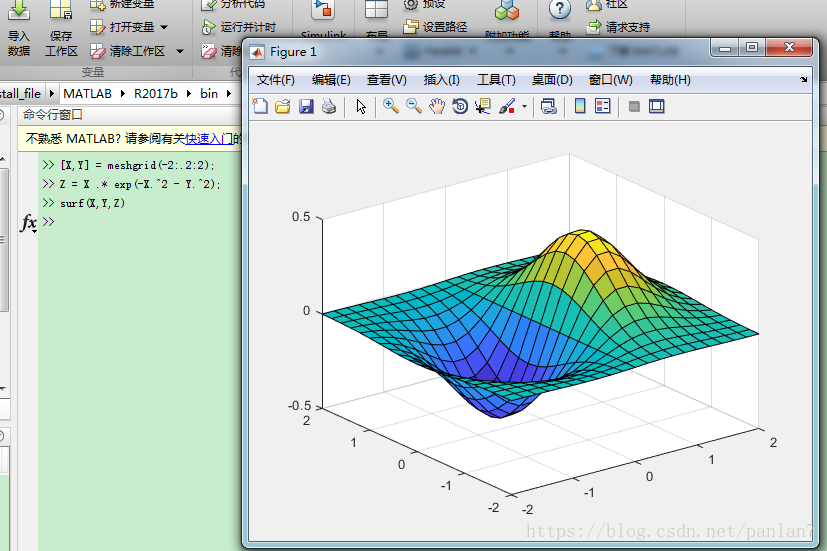This screenshot has width=827, height=551.
Task: Open the Brush tool color dropdown arrow
Action: click(x=524, y=107)
